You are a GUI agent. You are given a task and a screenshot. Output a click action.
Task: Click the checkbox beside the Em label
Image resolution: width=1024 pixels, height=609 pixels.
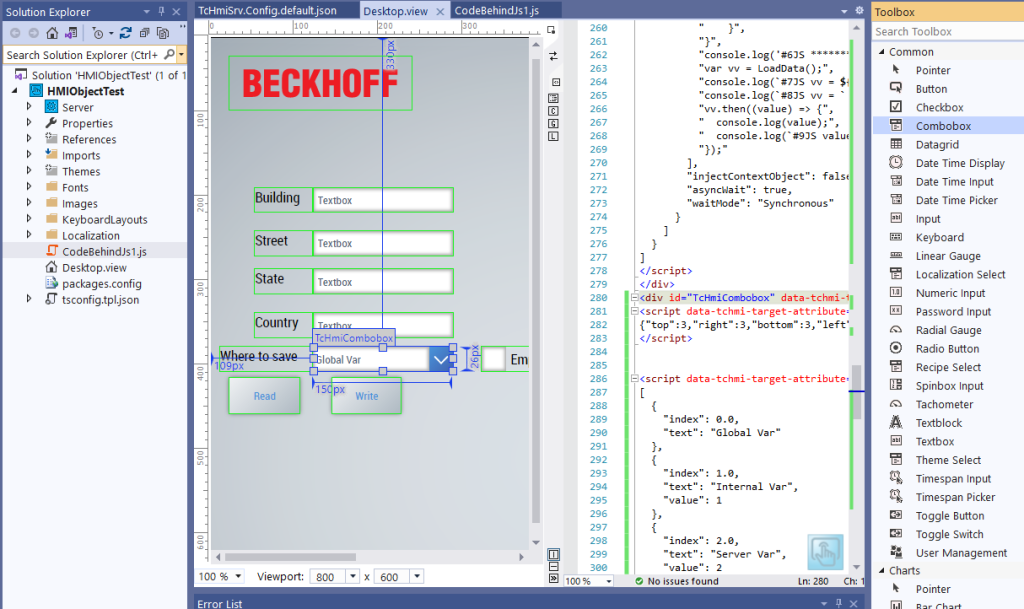coord(493,359)
